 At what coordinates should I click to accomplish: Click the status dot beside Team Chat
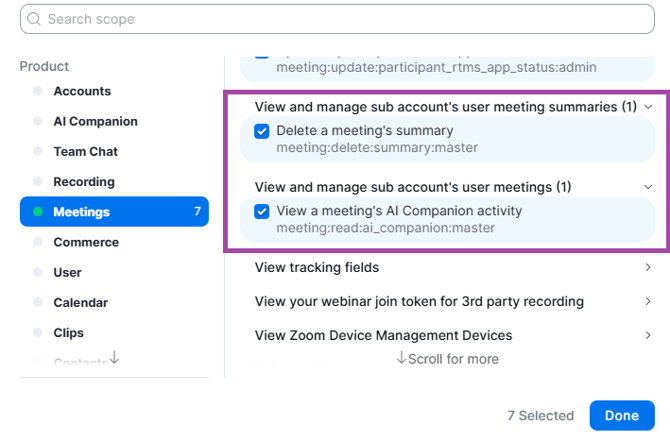click(38, 151)
